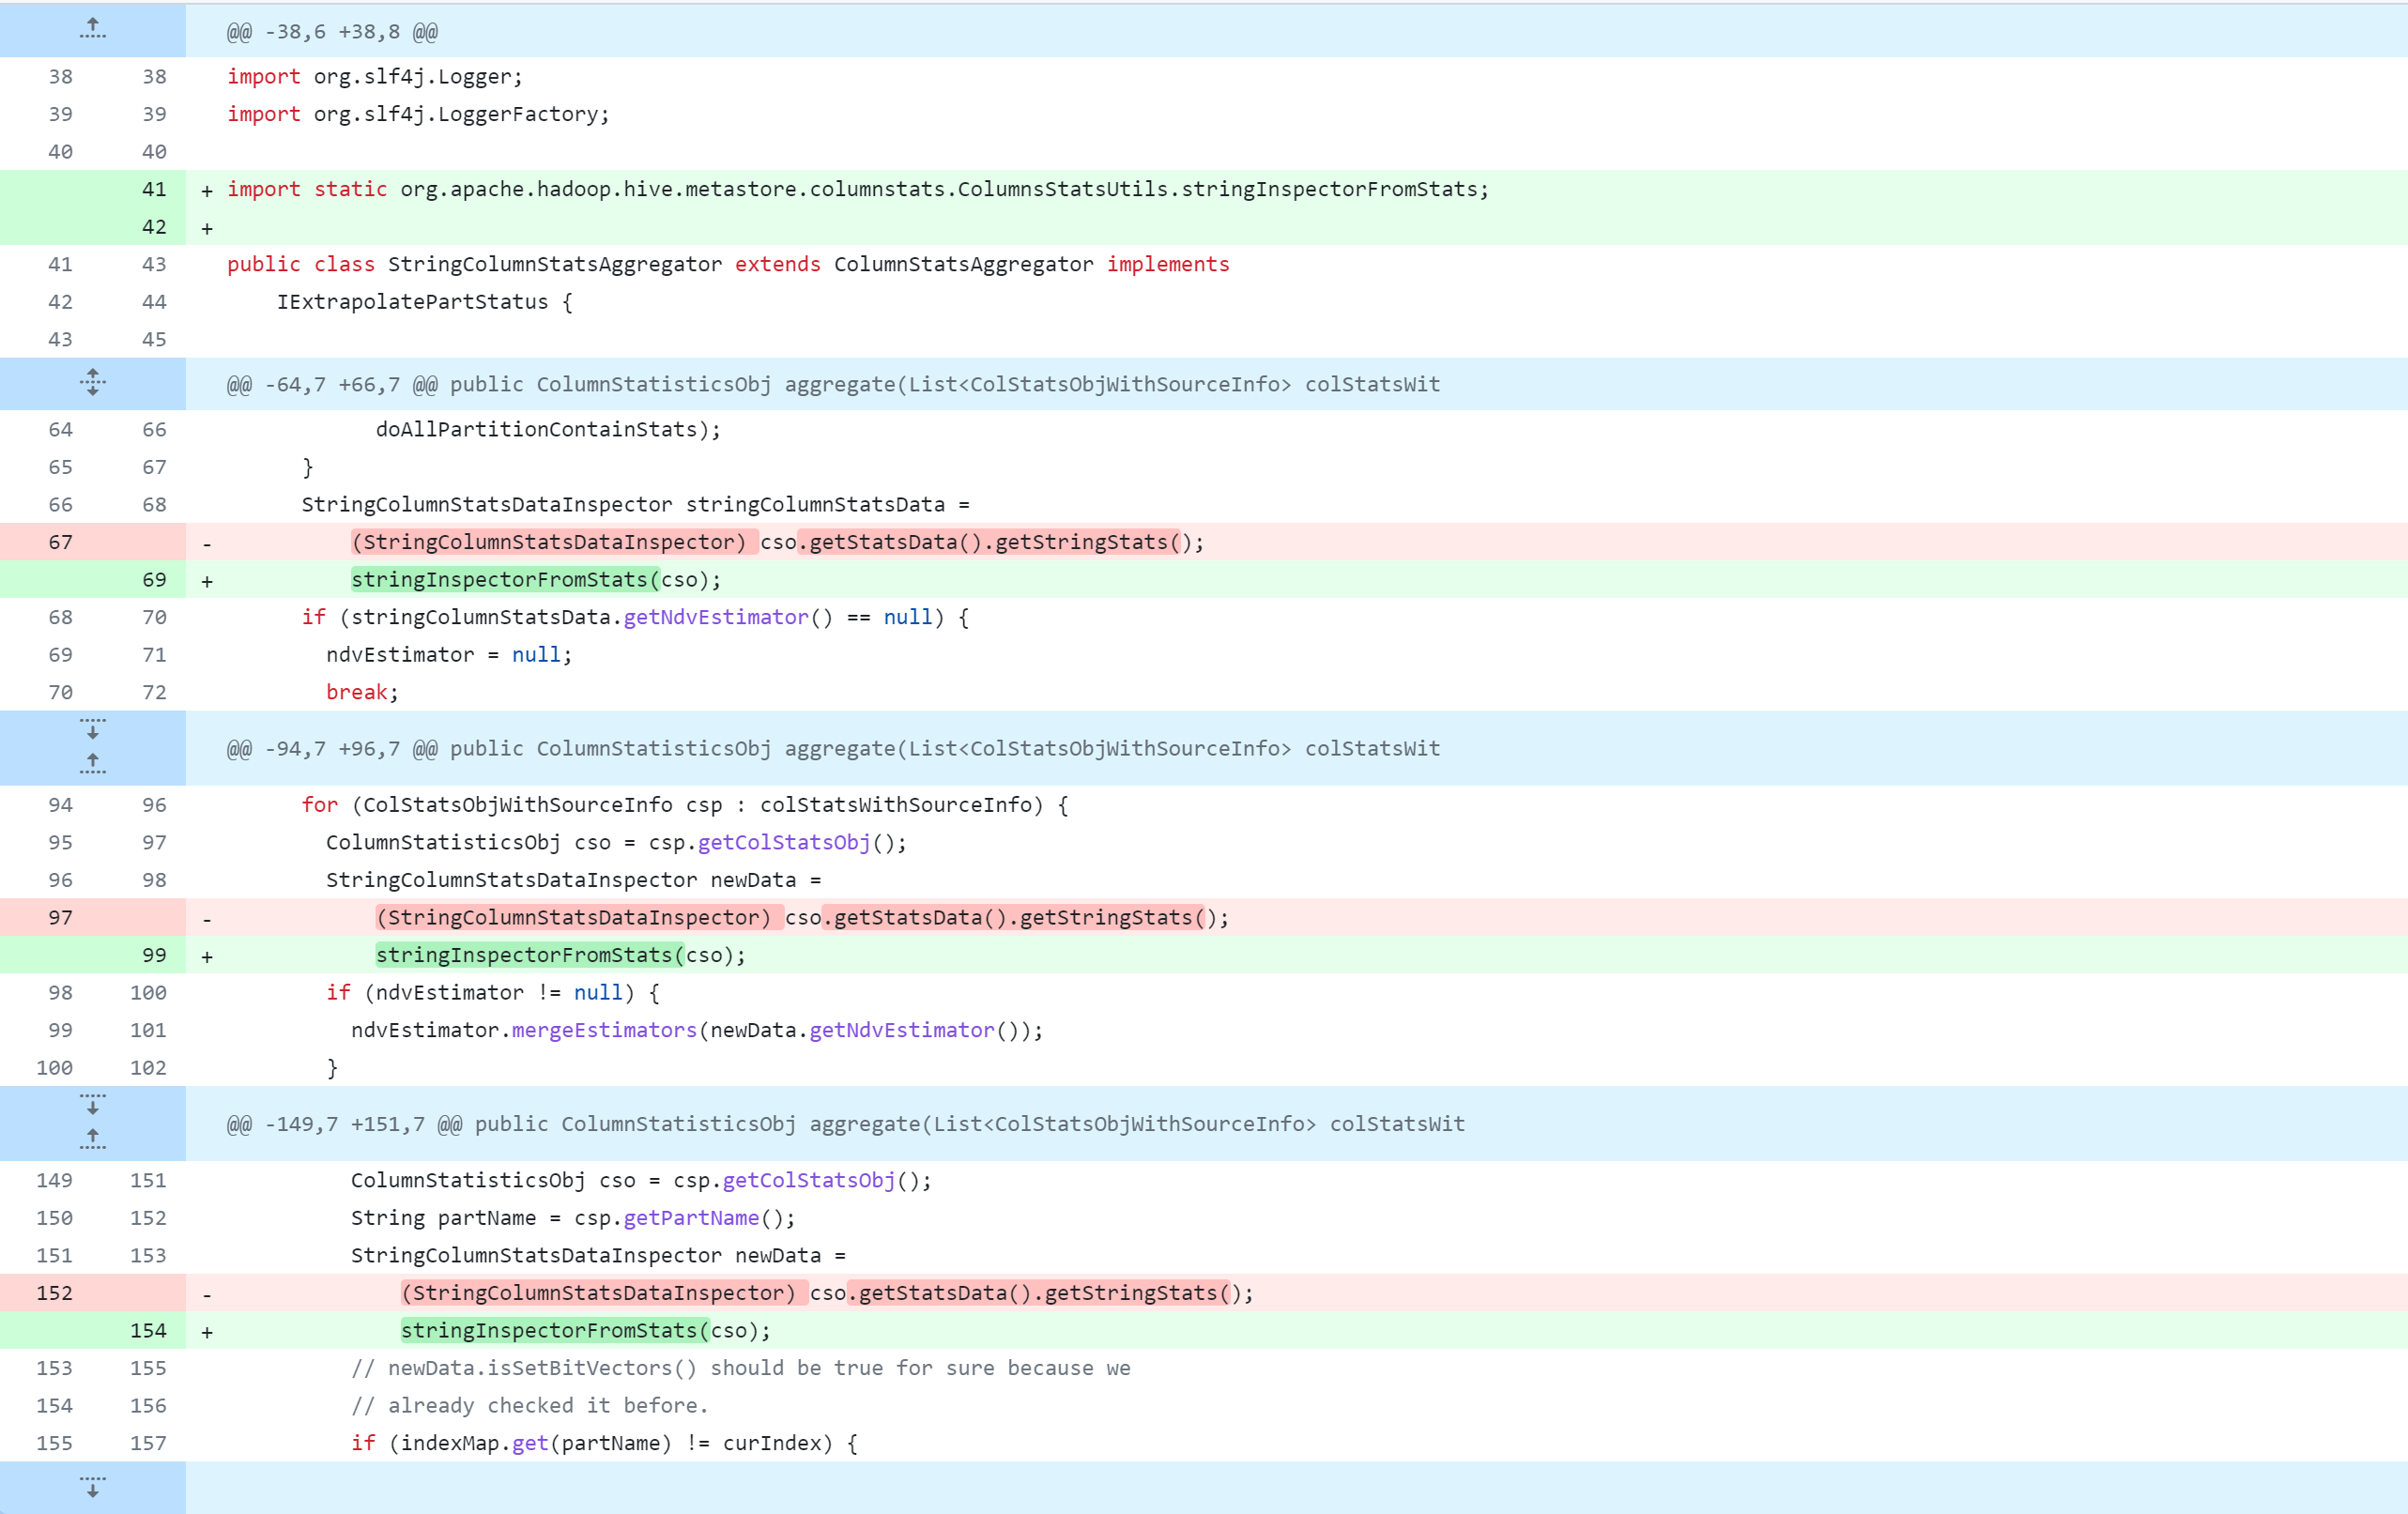Image resolution: width=2408 pixels, height=1514 pixels.
Task: Select added line number 99
Action: [154, 955]
